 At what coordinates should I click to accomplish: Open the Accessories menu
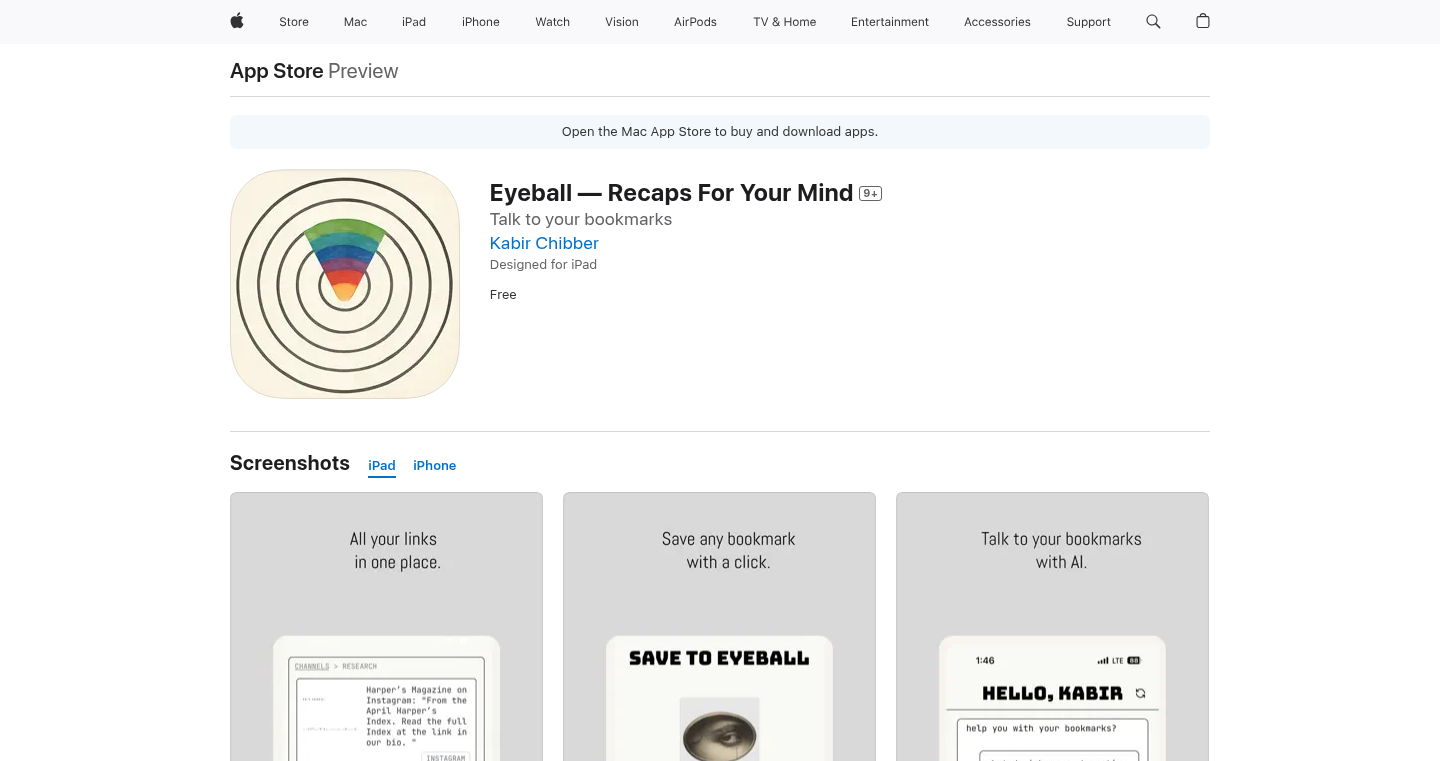[997, 22]
